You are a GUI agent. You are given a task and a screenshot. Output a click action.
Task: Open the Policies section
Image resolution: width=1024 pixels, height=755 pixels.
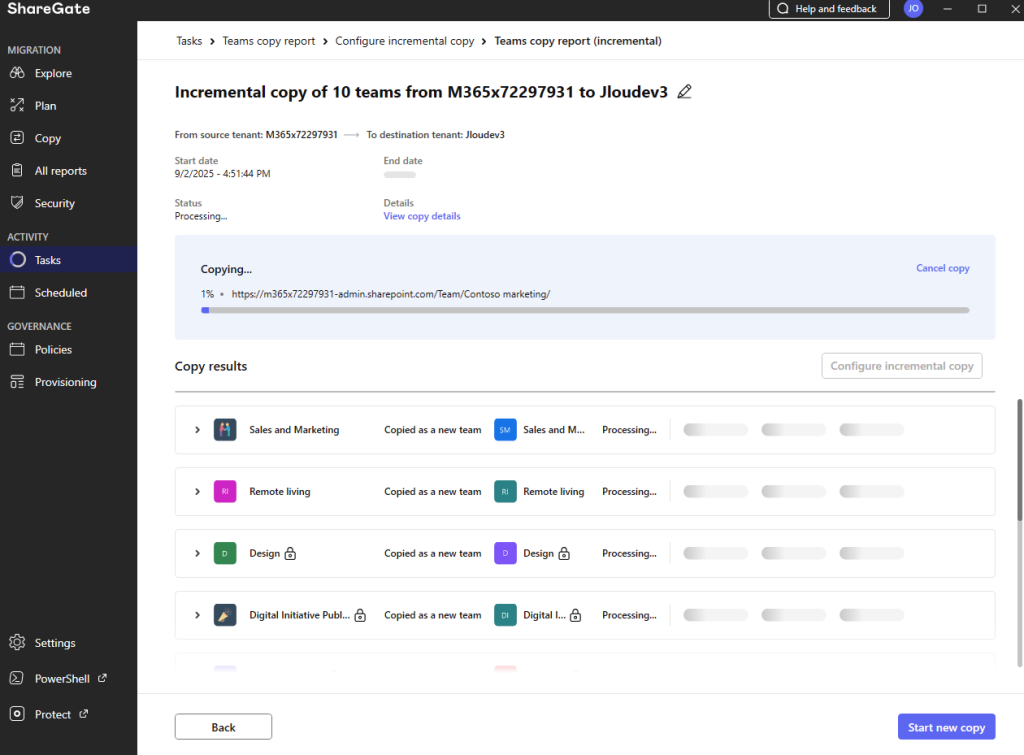pos(69,349)
